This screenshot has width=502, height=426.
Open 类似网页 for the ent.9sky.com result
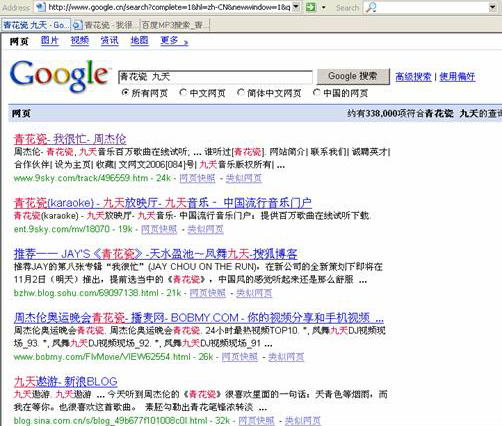tap(205, 229)
